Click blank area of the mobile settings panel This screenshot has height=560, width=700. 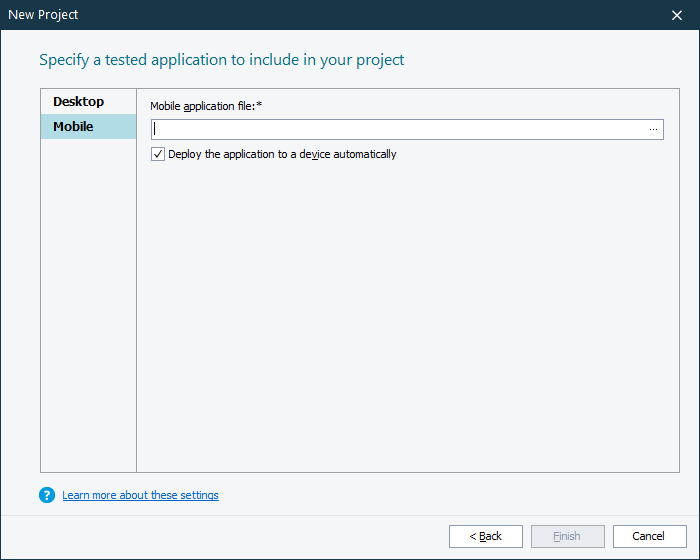click(400, 320)
